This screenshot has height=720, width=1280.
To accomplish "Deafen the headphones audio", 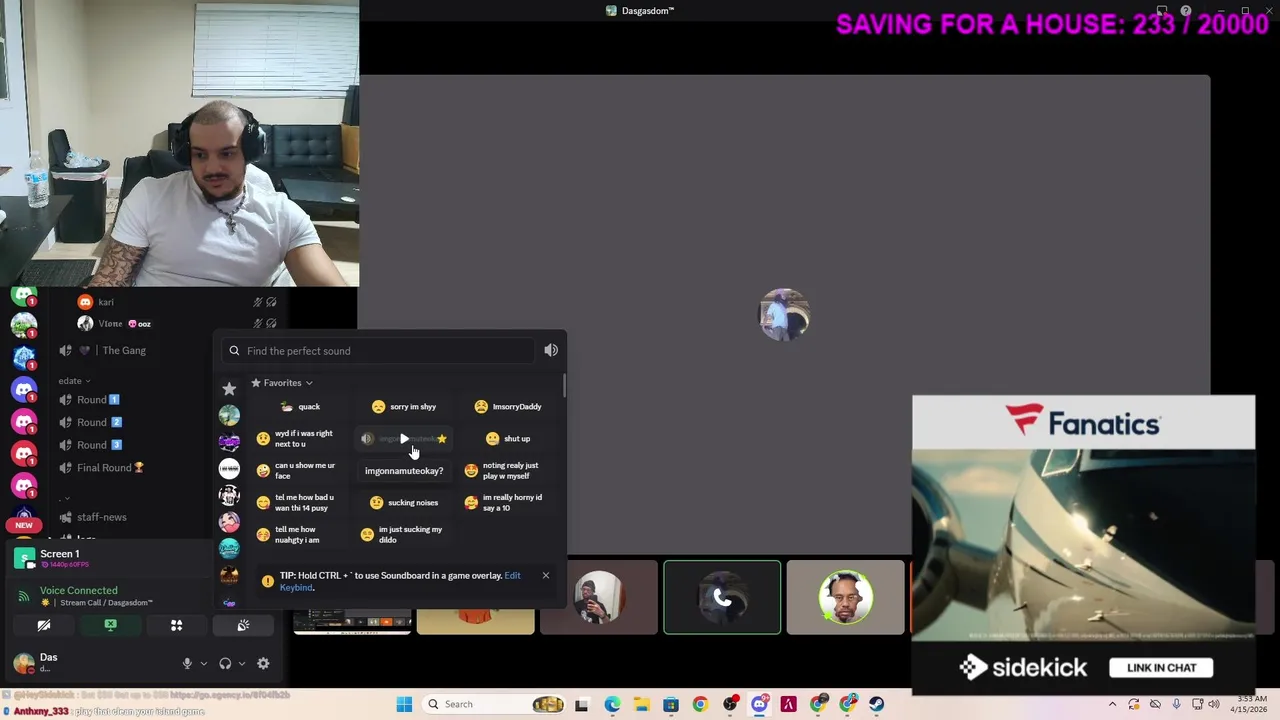I will (x=225, y=663).
